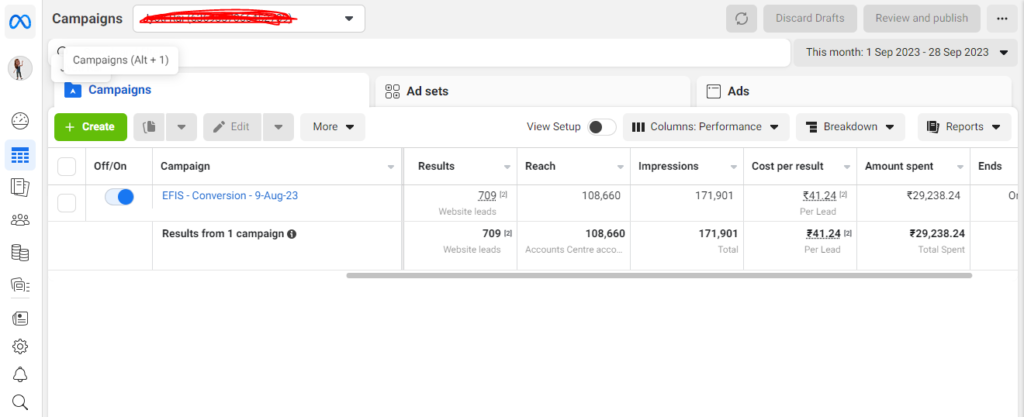Image resolution: width=1024 pixels, height=417 pixels.
Task: Click the Refresh data icon button
Action: pos(741,19)
